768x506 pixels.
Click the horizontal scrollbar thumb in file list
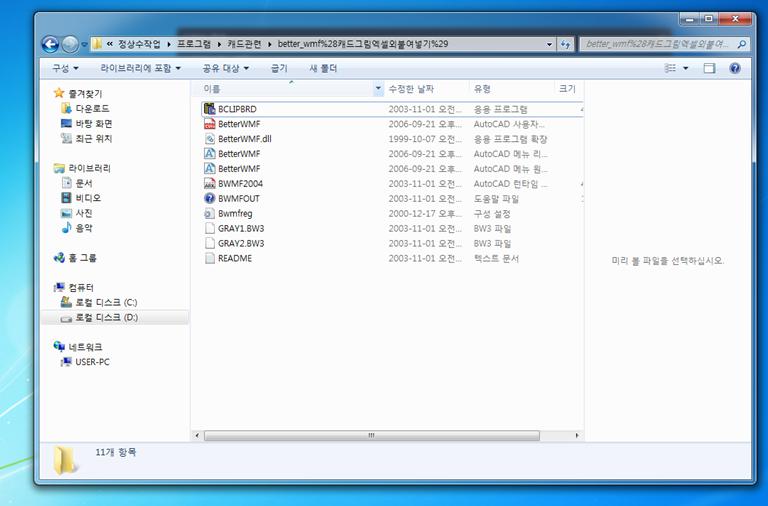[x=372, y=435]
